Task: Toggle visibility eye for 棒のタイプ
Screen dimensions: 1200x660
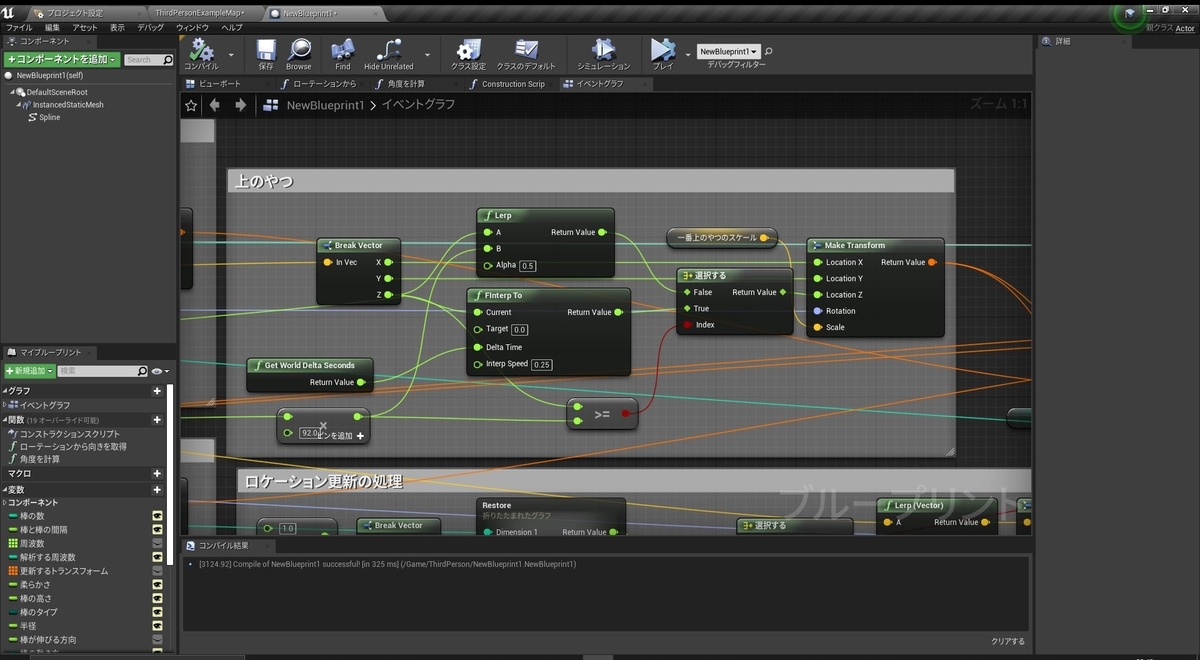Action: (x=157, y=612)
